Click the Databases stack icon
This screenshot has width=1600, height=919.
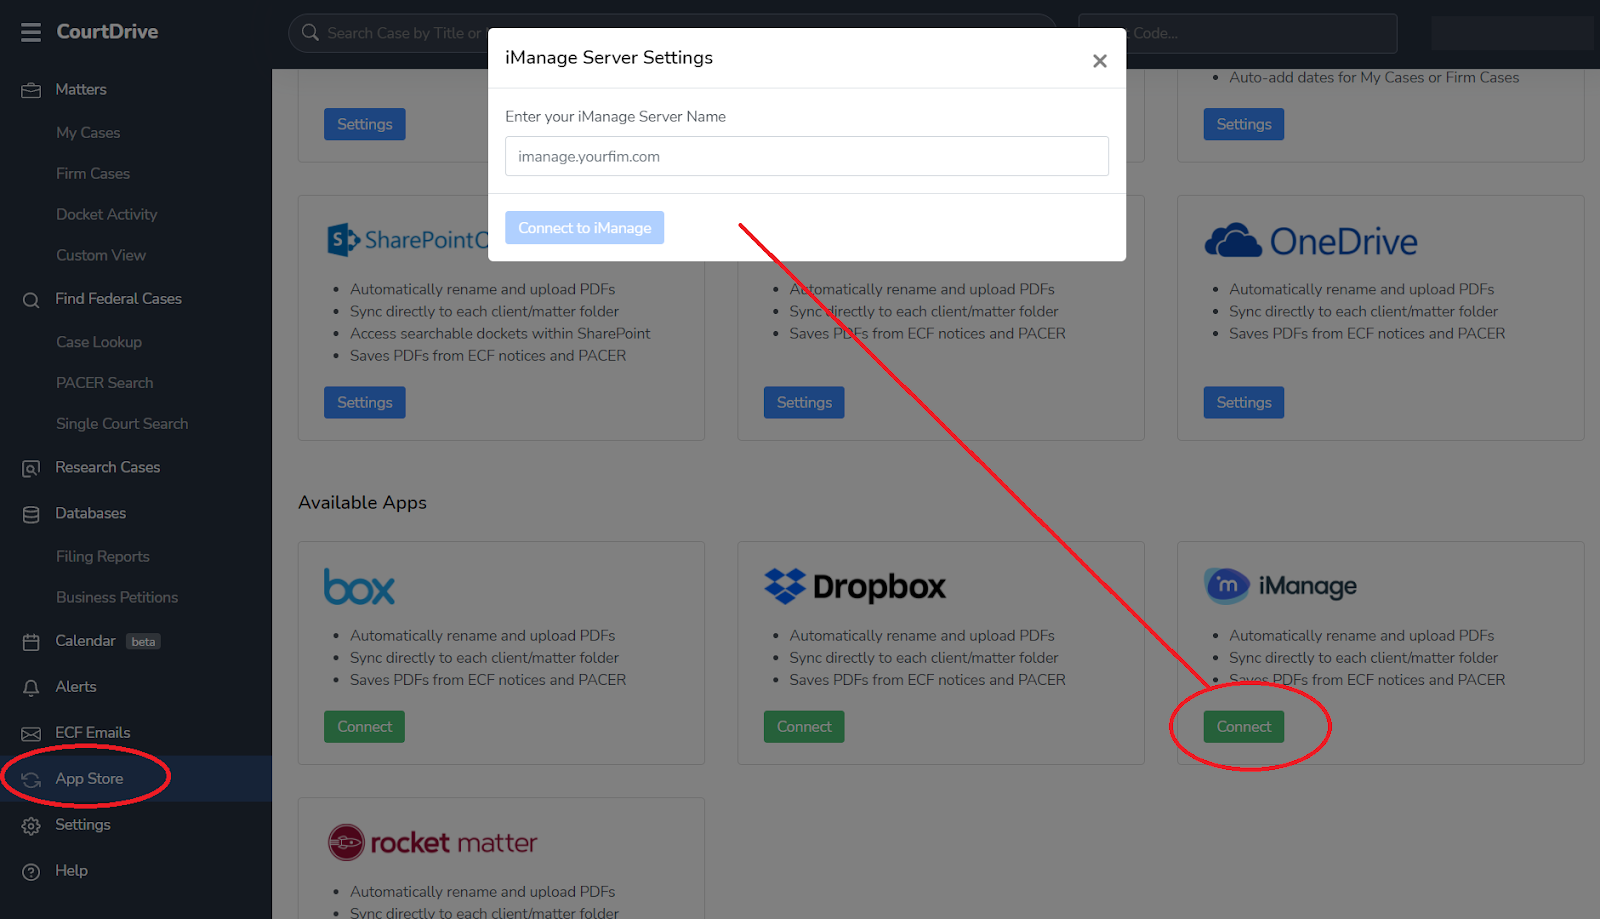(x=31, y=514)
